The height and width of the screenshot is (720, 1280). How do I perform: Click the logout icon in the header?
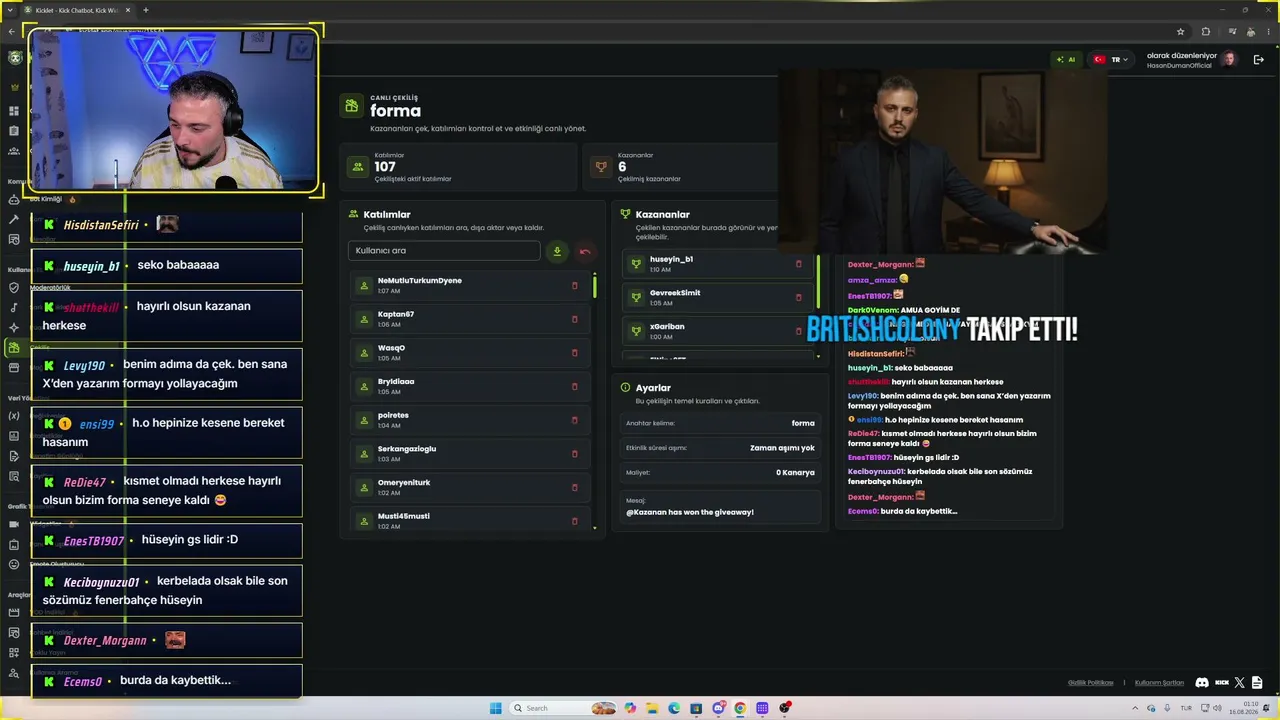click(x=1258, y=60)
